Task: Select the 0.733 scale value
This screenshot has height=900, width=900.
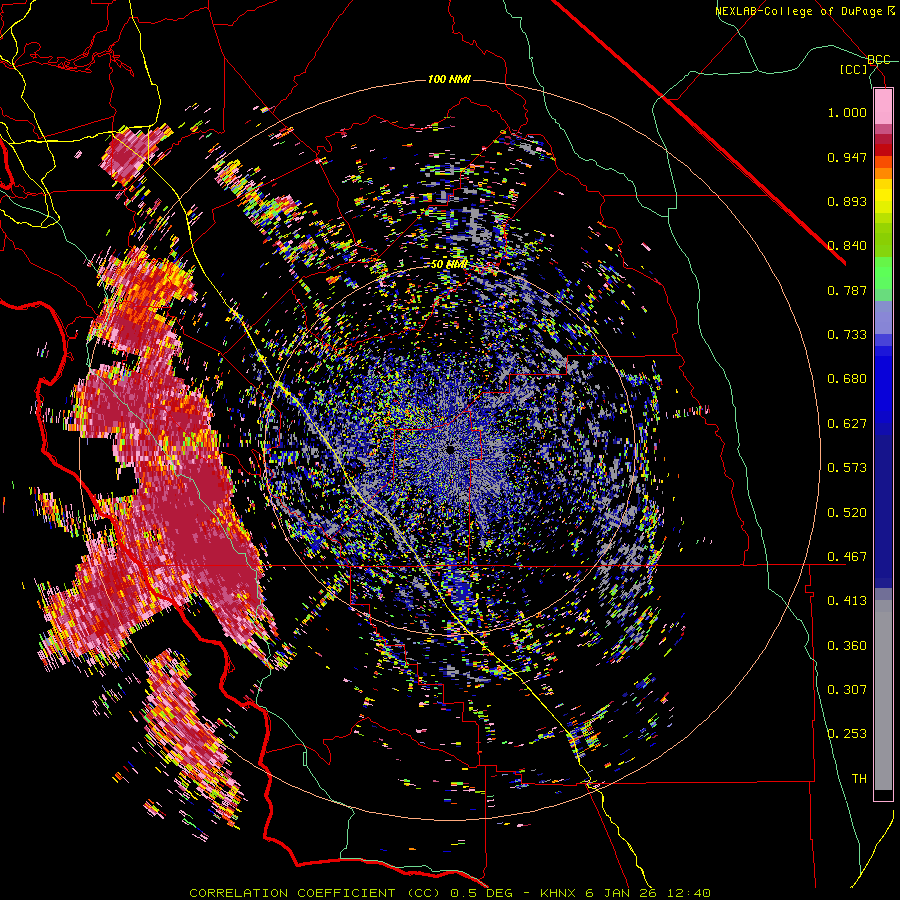Action: click(847, 335)
